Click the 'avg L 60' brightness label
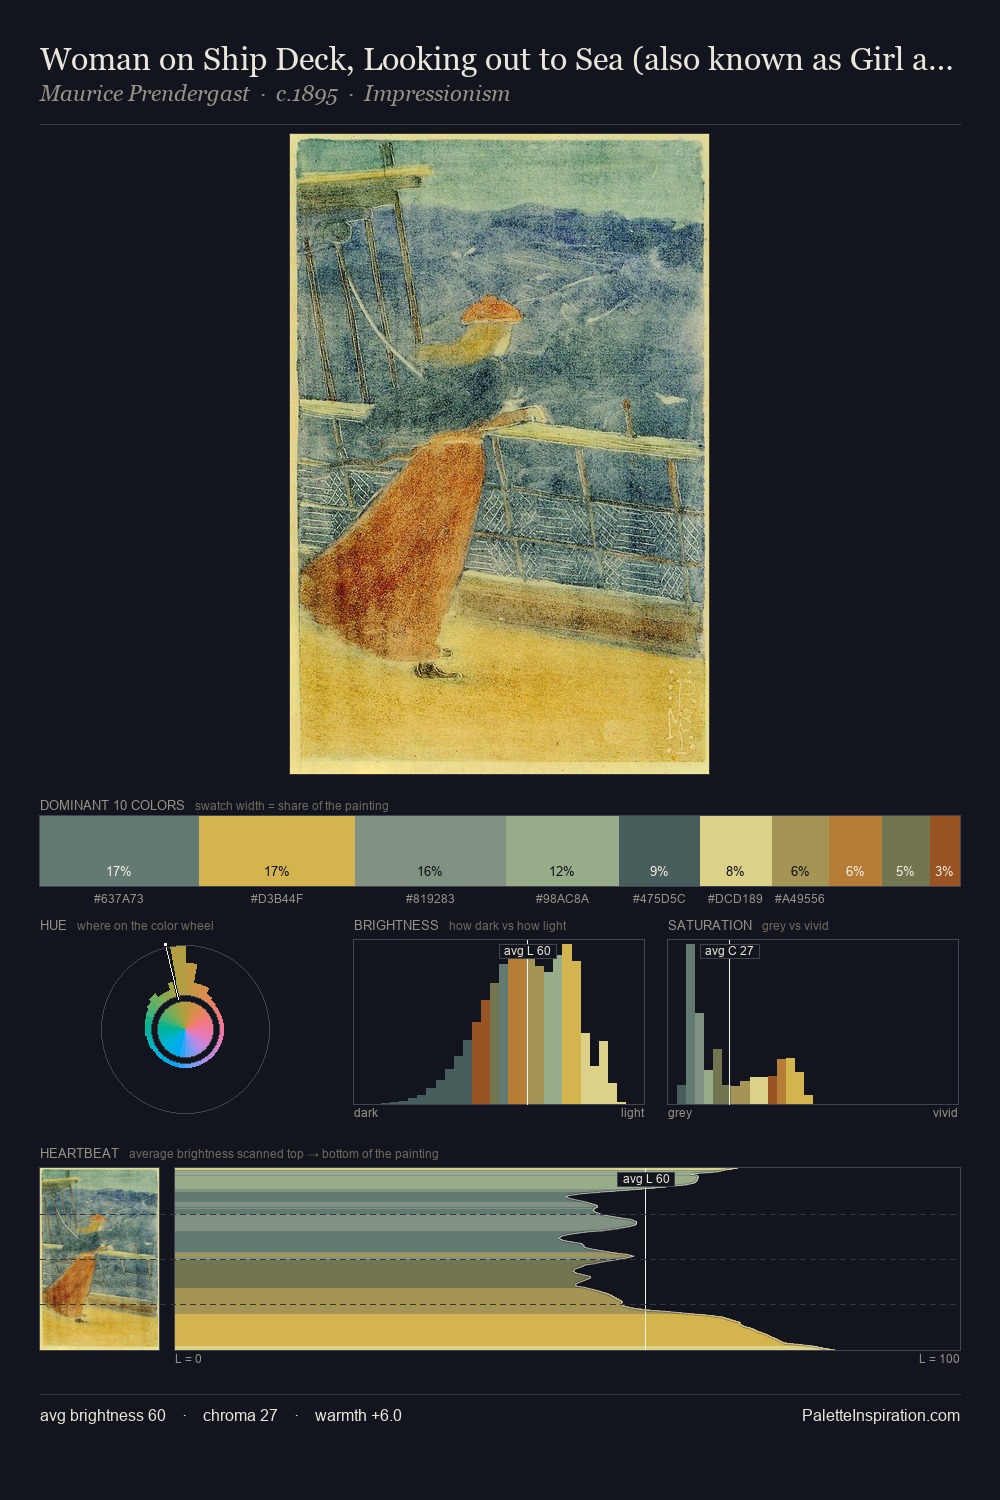Screen dimensions: 1000x1500 (527, 951)
